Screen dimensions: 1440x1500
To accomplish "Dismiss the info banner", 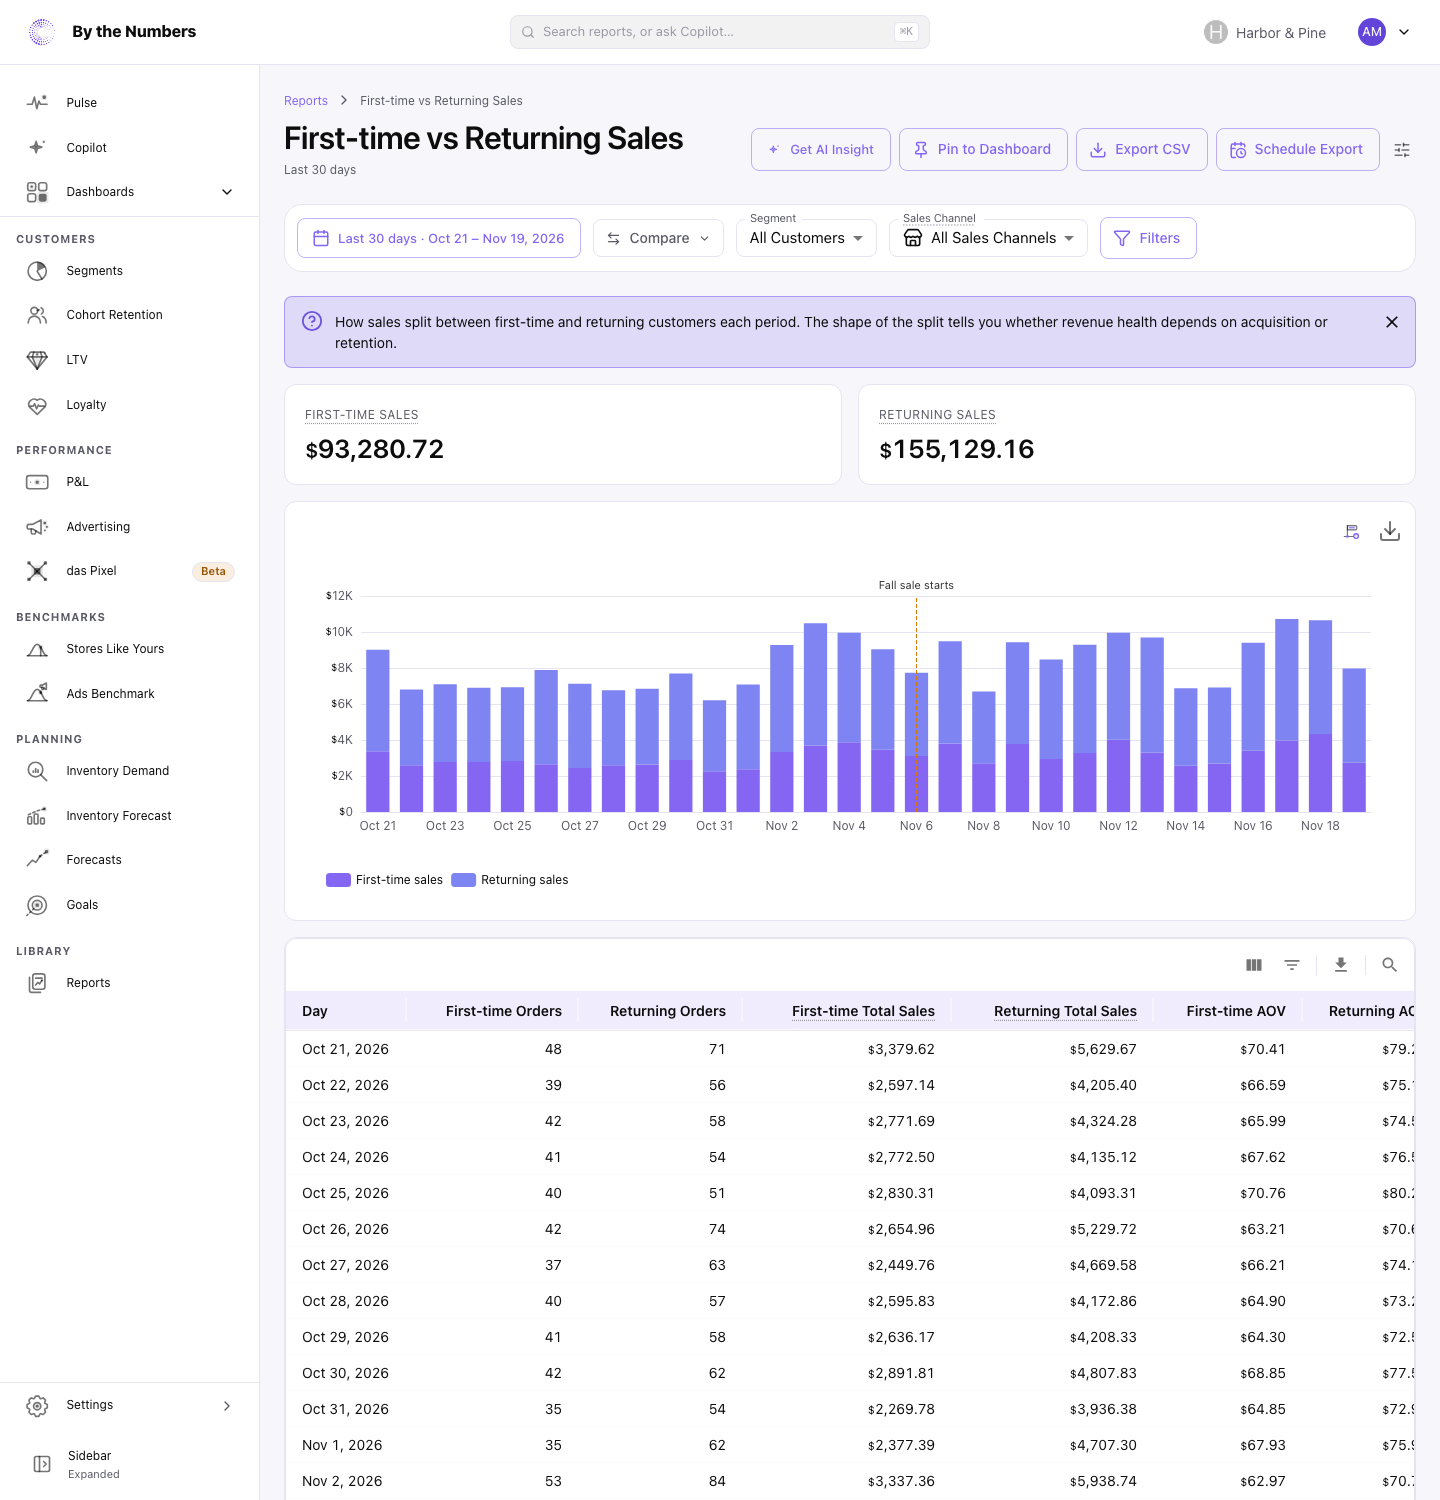I will 1392,322.
